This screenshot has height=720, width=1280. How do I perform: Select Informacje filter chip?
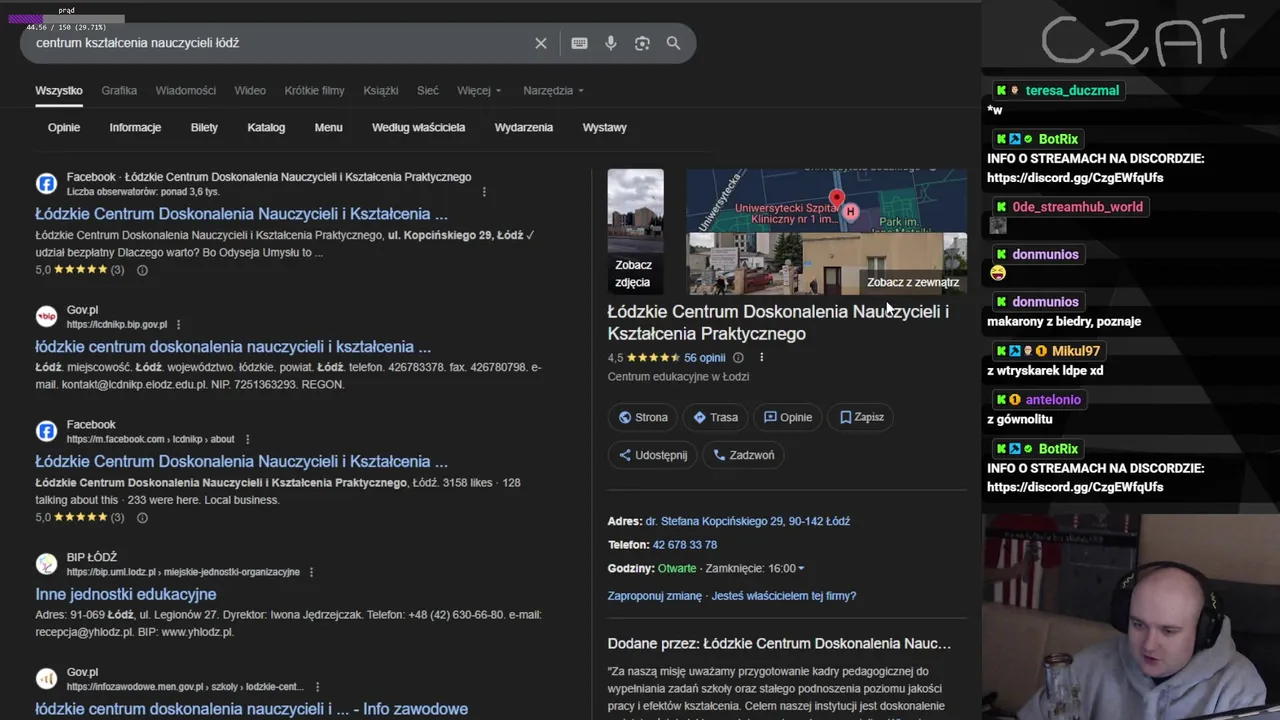point(135,127)
